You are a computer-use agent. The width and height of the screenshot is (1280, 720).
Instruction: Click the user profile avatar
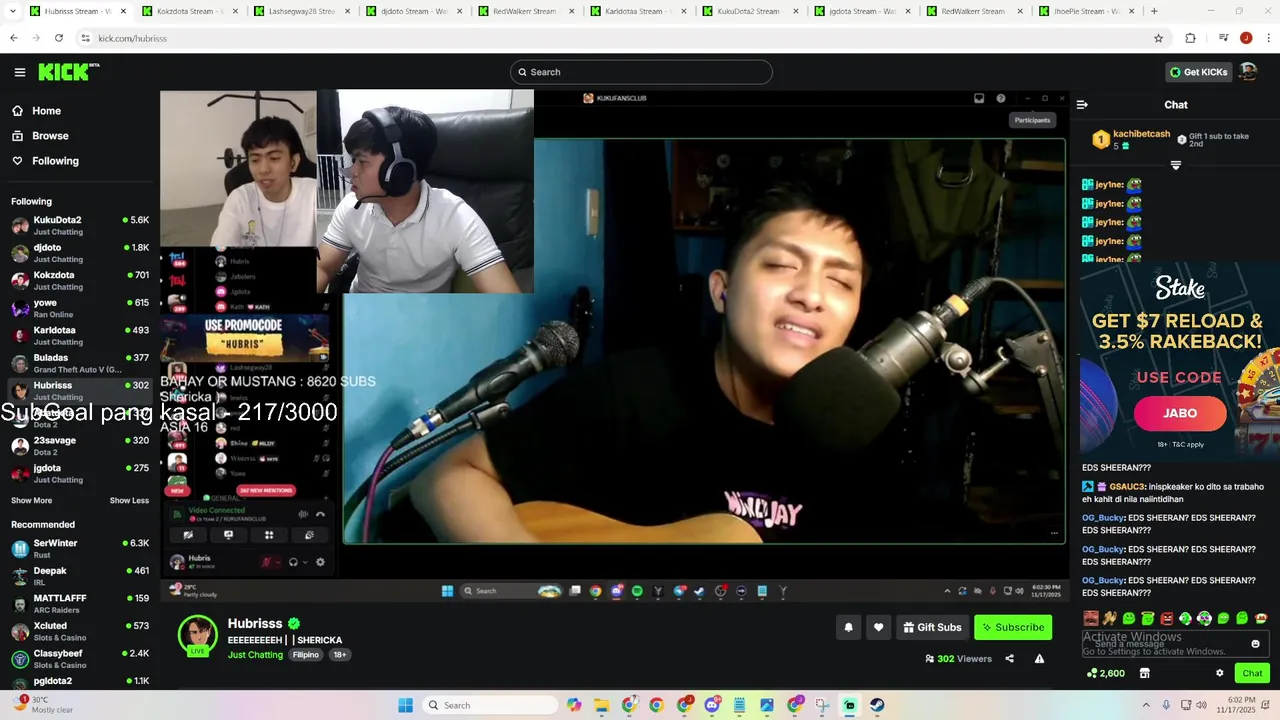pos(1248,72)
